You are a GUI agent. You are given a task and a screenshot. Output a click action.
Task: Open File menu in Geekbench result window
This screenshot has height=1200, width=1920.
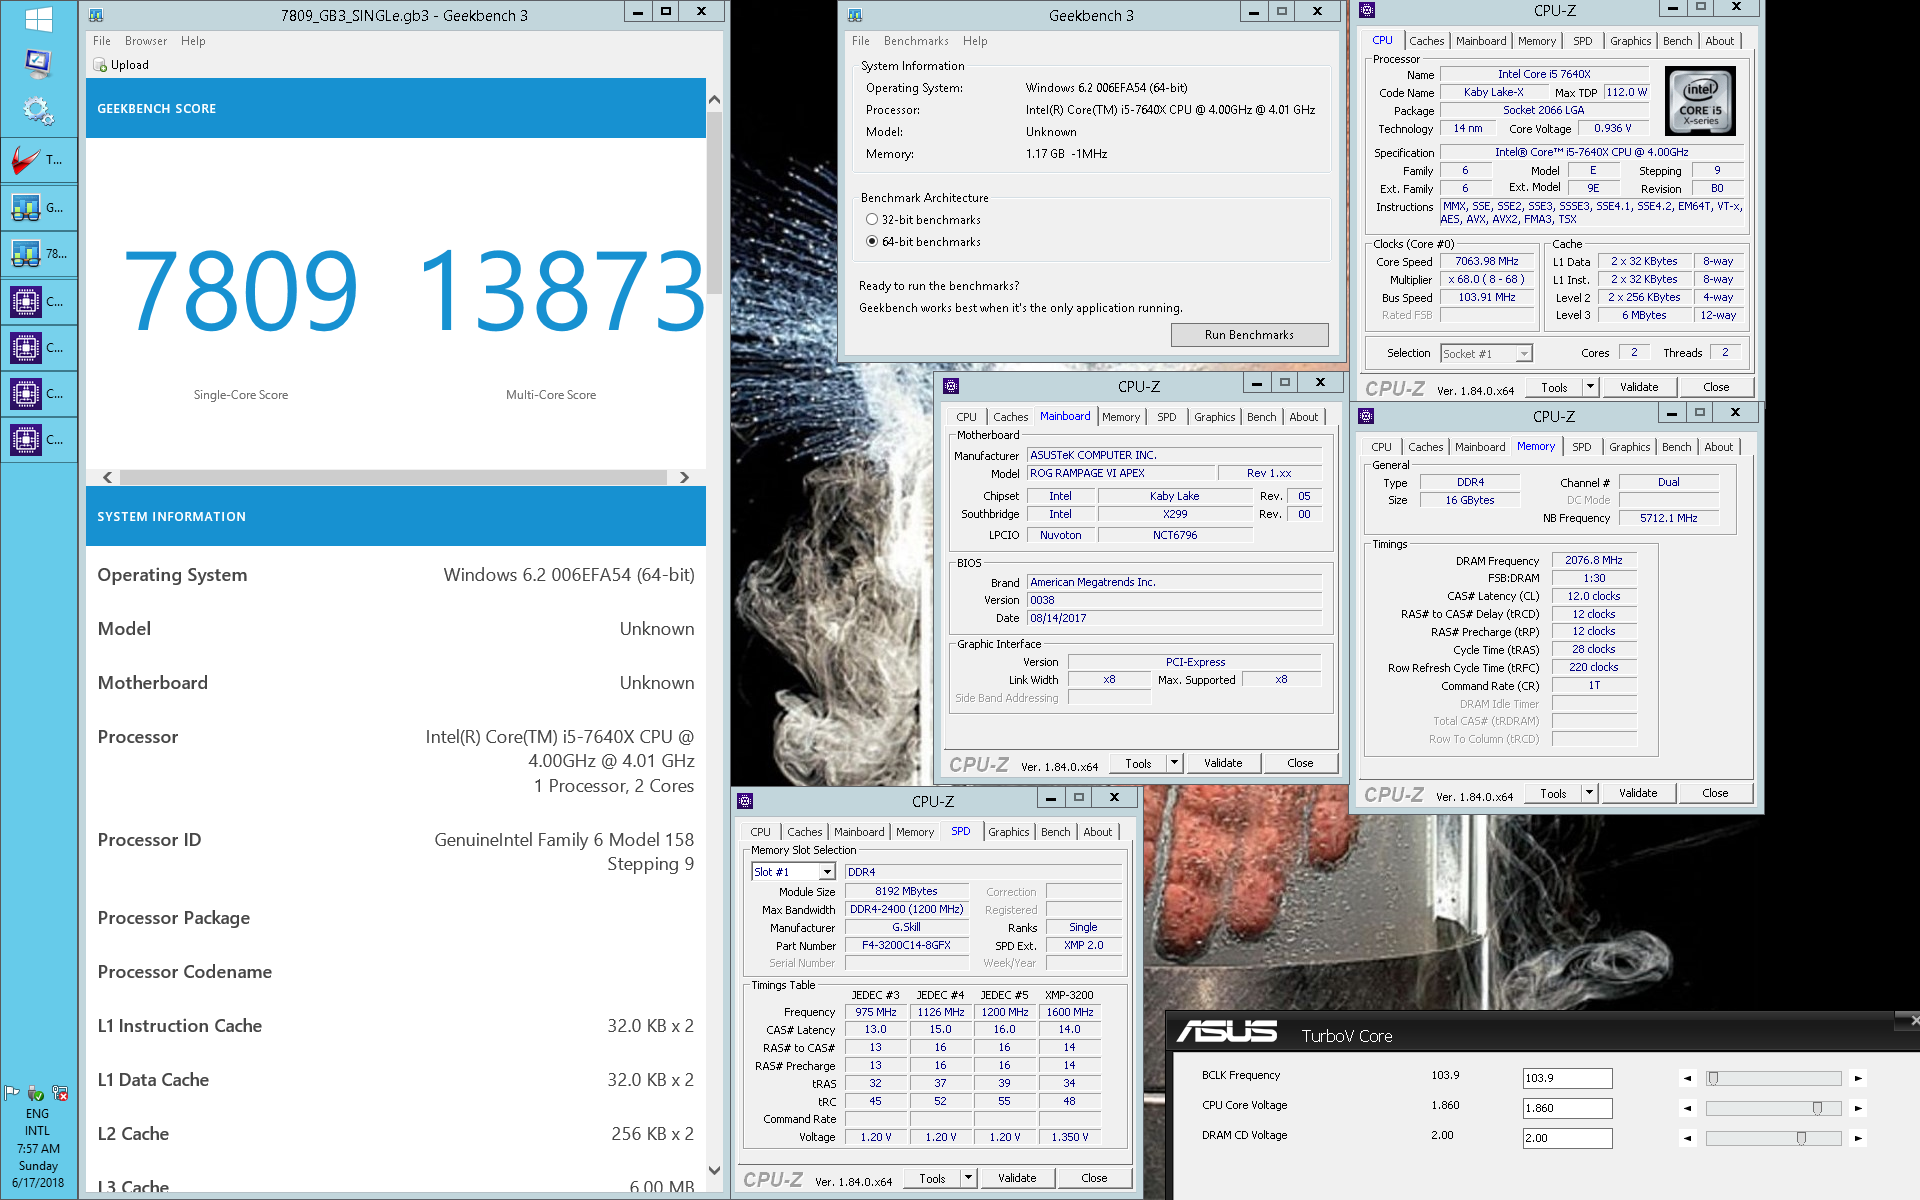pyautogui.click(x=102, y=41)
